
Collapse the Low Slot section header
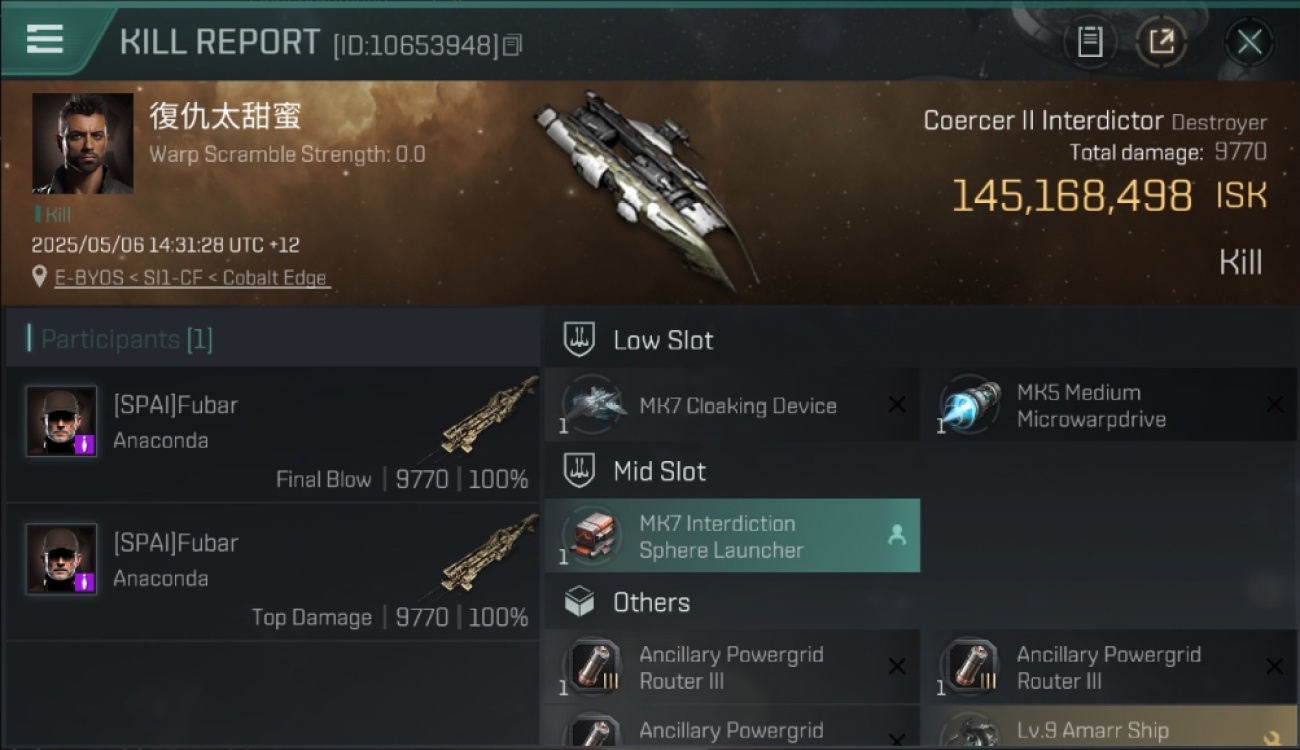(920, 339)
